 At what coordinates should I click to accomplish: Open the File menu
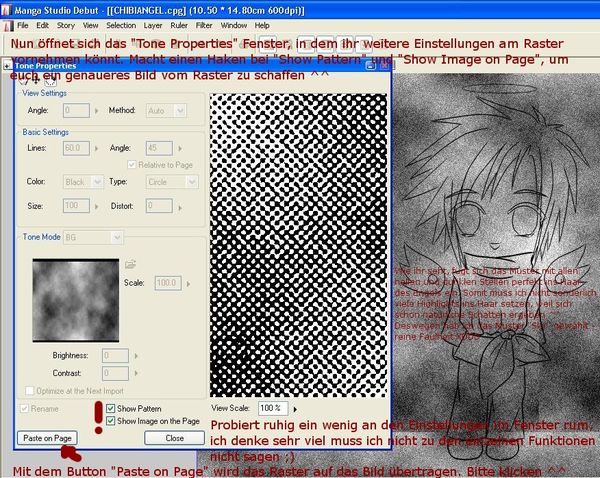23,25
